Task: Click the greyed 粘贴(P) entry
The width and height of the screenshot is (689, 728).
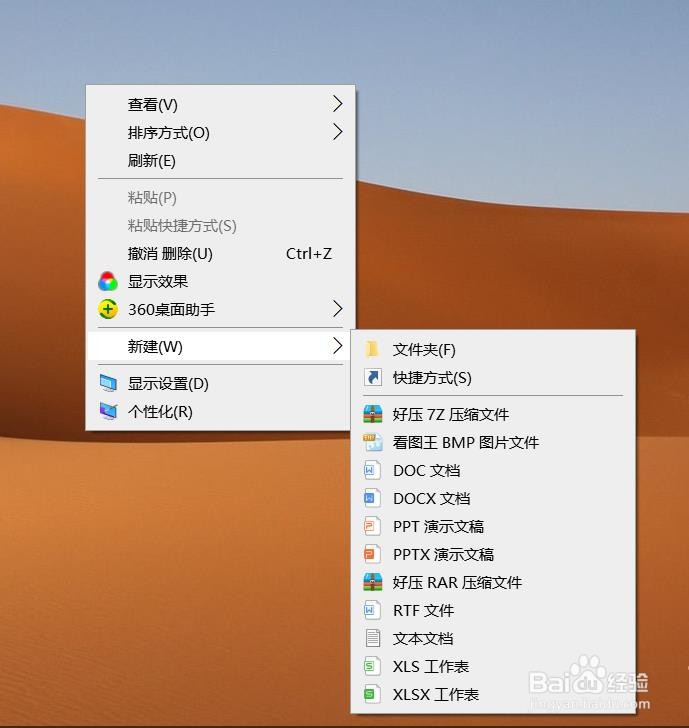Action: tap(221, 198)
